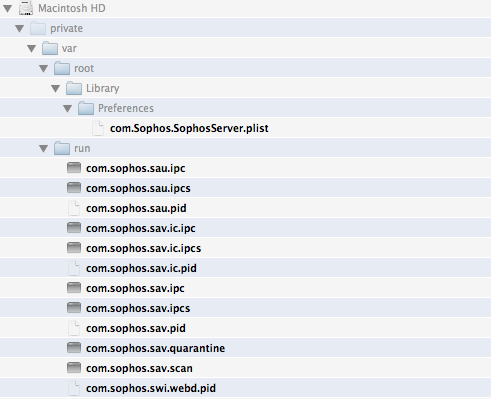Image resolution: width=491 pixels, height=399 pixels.
Task: Select file name com.sophos.sav.ic.pid
Action: (x=141, y=269)
